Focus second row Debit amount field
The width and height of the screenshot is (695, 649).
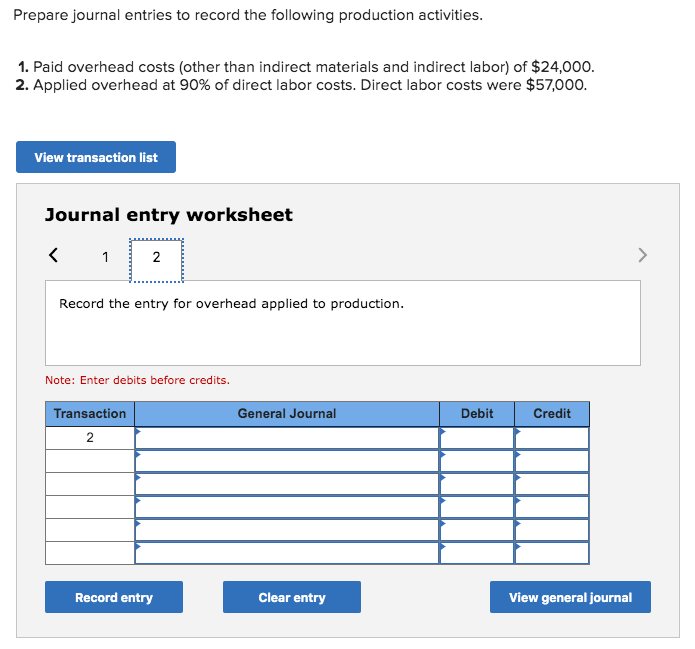(477, 461)
